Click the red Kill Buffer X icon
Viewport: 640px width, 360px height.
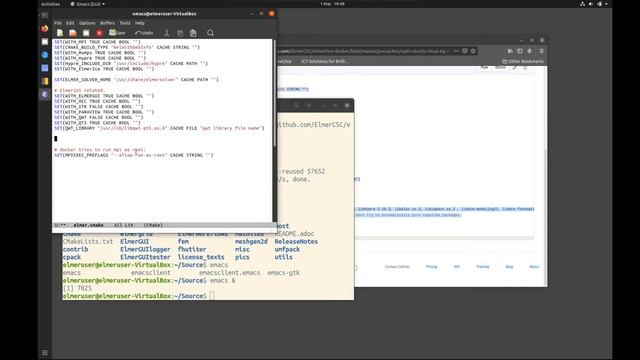(x=99, y=33)
